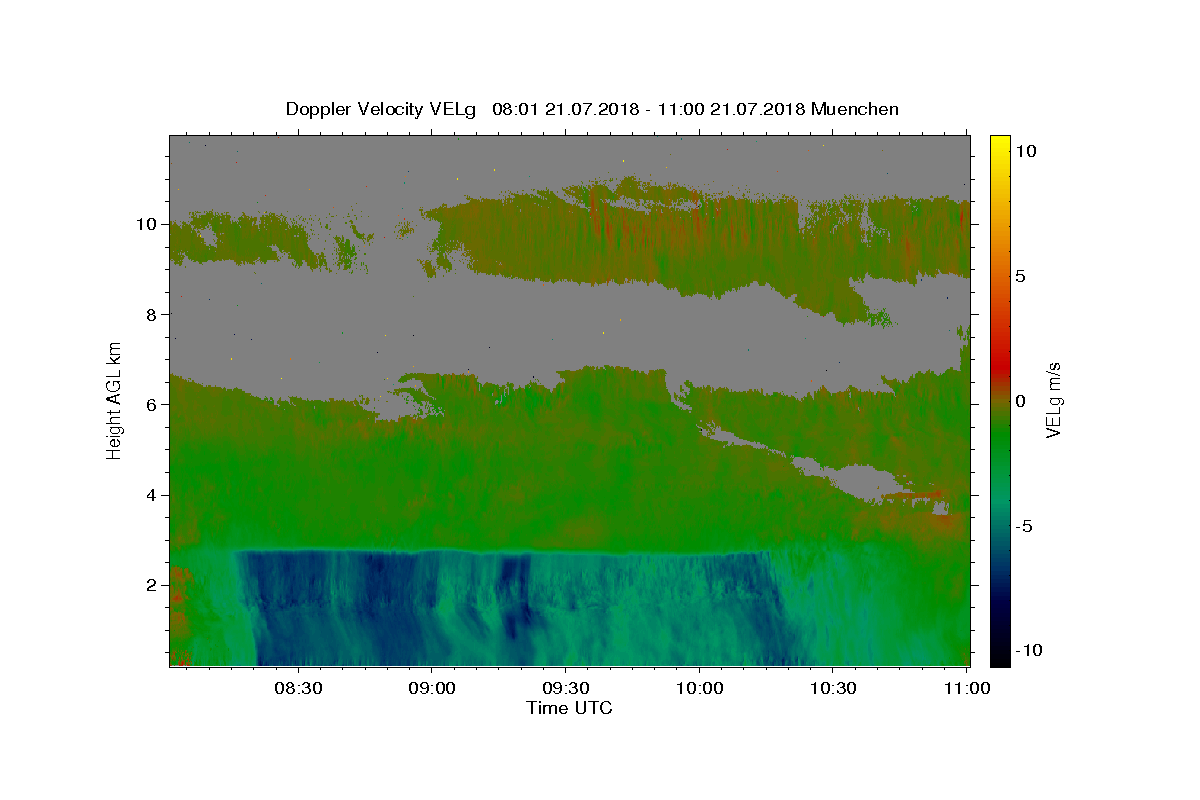Click the height tick label '6'

coord(153,404)
